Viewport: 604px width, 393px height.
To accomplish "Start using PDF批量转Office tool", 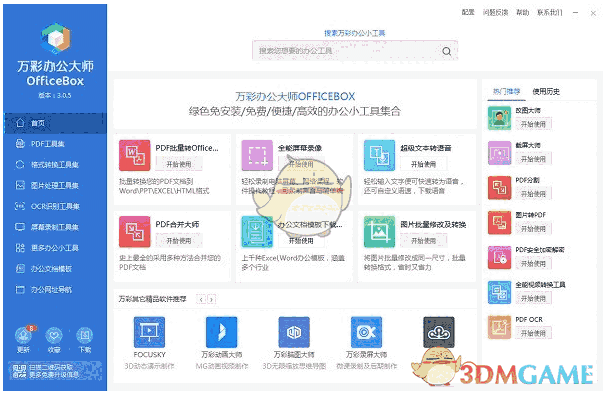I will point(179,164).
